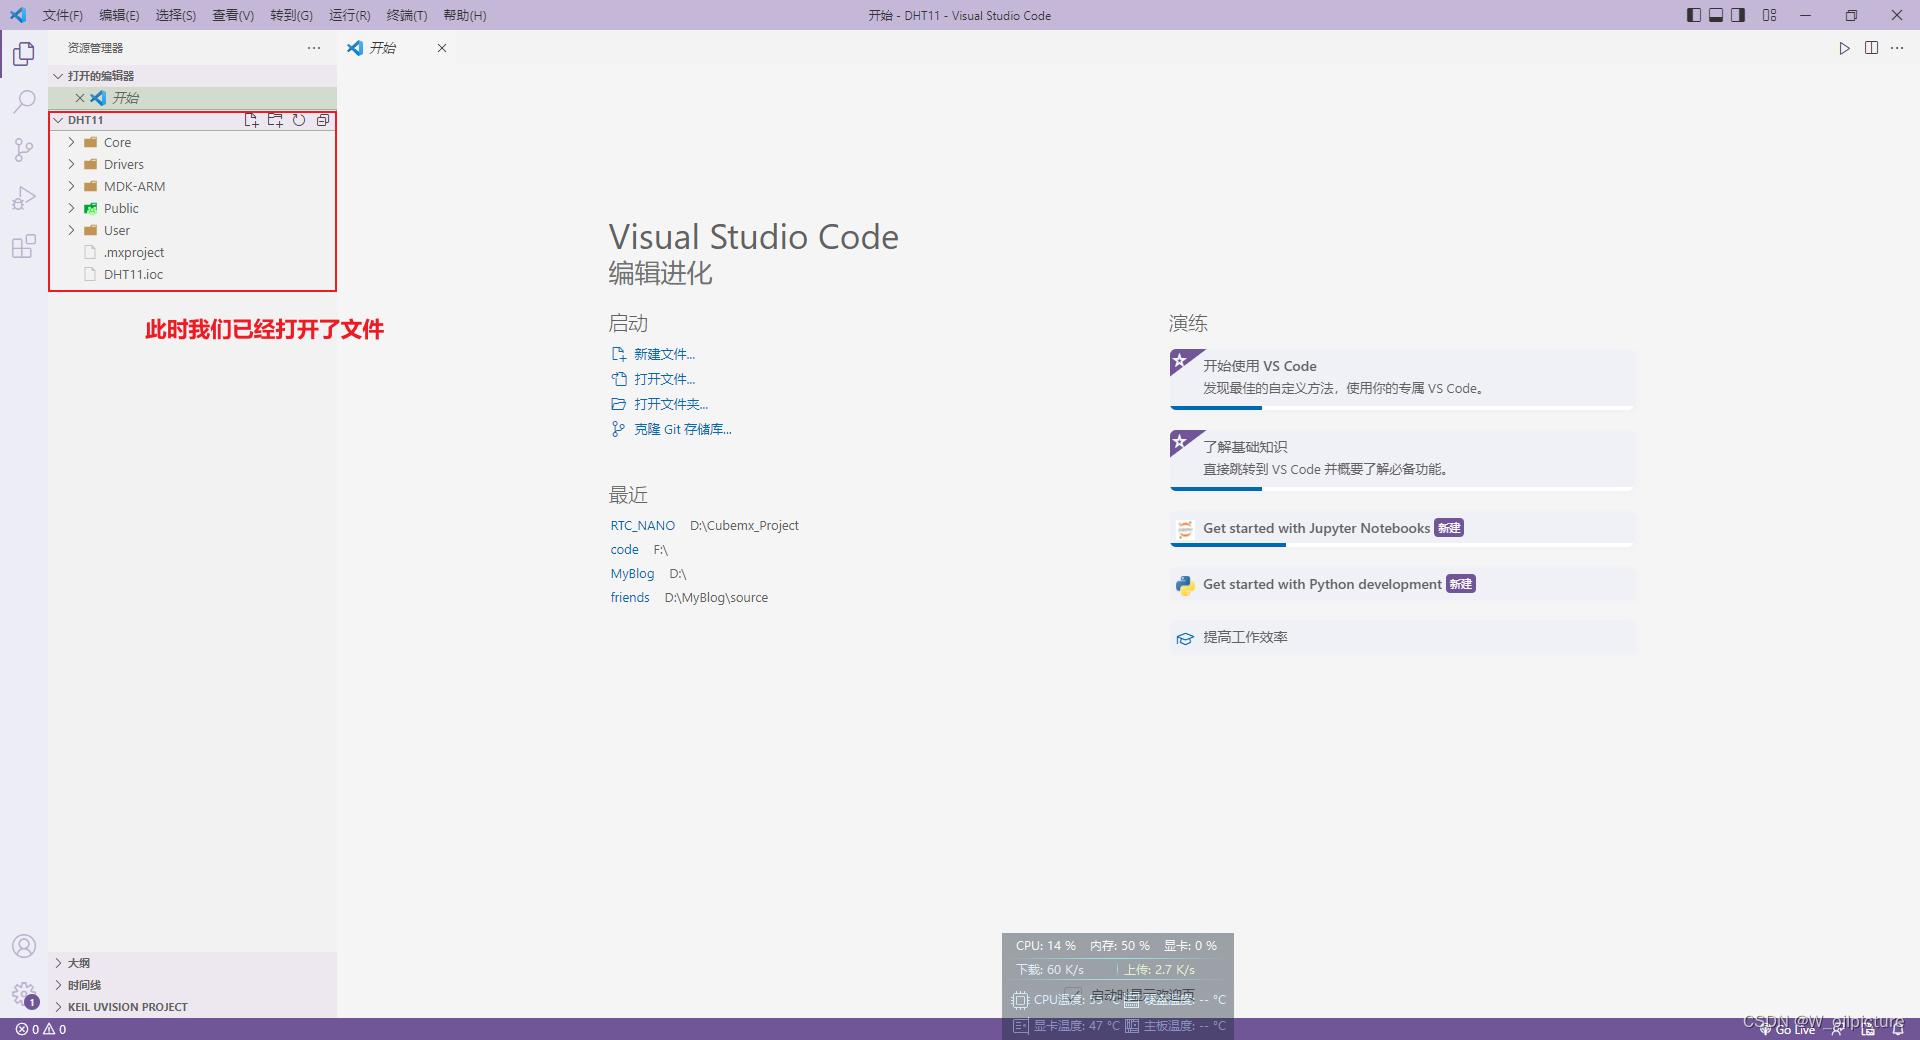
Task: Click the 打开文件夹... link
Action: point(670,404)
